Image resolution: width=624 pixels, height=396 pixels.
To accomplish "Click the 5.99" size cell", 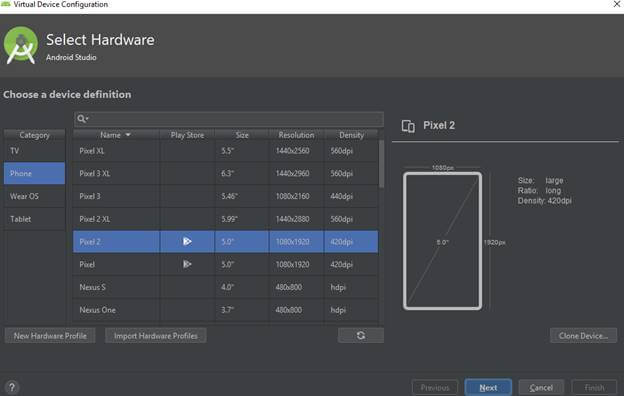I will (242, 219).
